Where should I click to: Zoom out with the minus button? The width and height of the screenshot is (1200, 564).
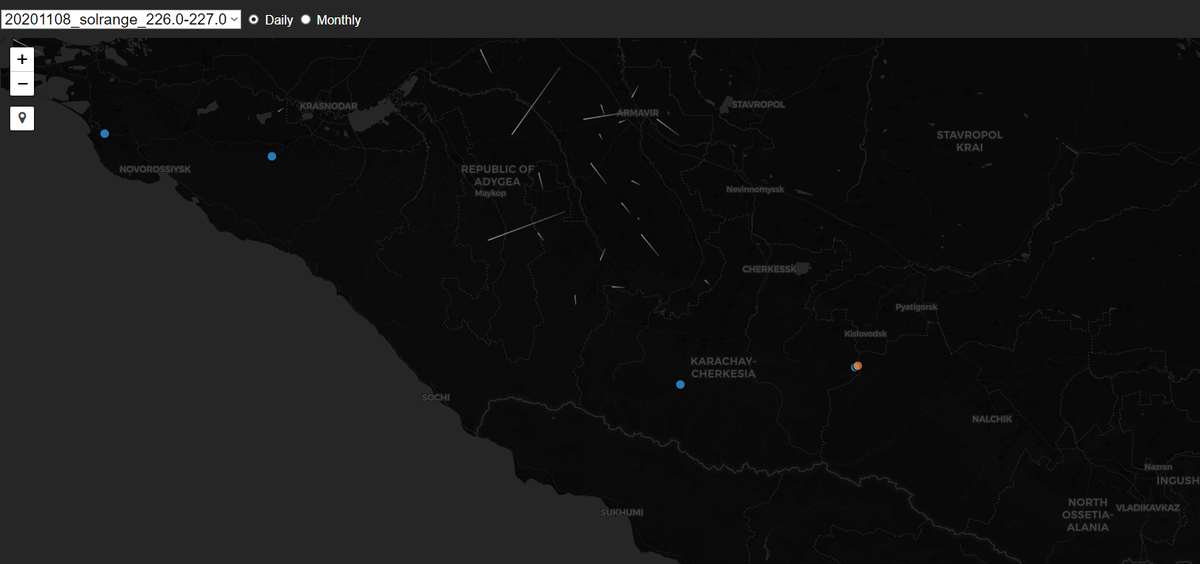[22, 84]
